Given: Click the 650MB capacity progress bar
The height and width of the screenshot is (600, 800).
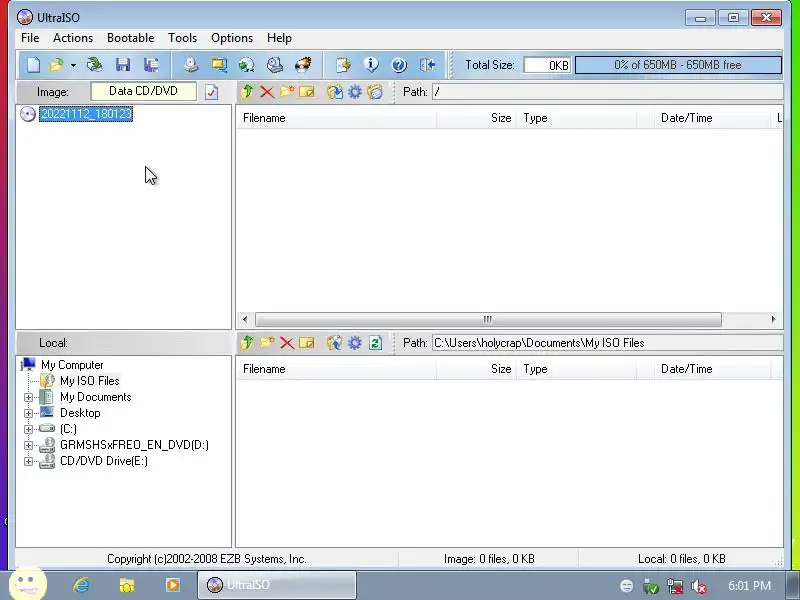Looking at the screenshot, I should pyautogui.click(x=678, y=65).
